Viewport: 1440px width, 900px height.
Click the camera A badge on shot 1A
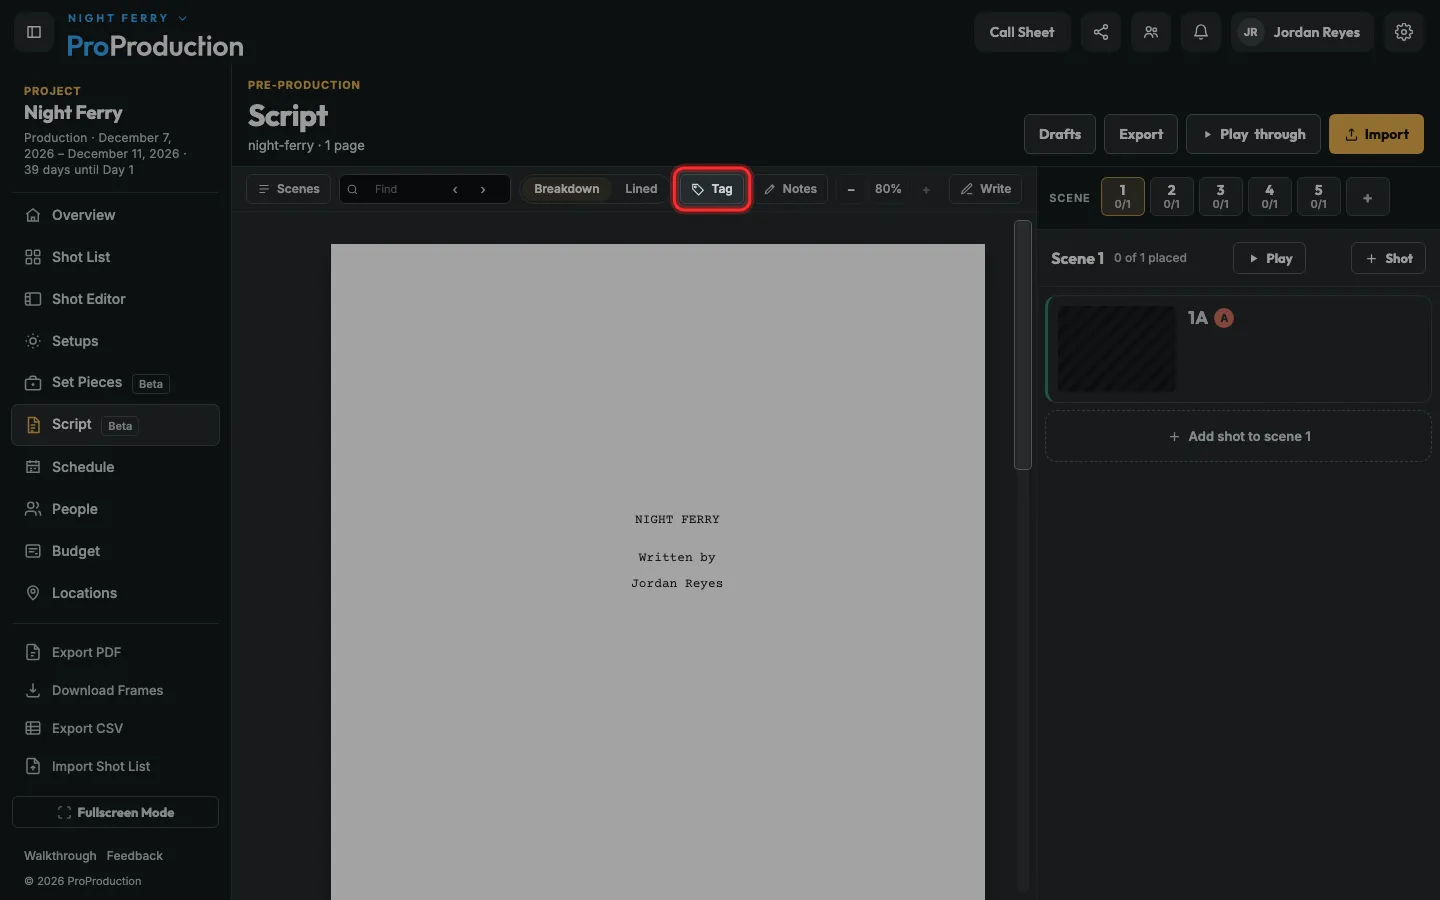click(x=1224, y=318)
